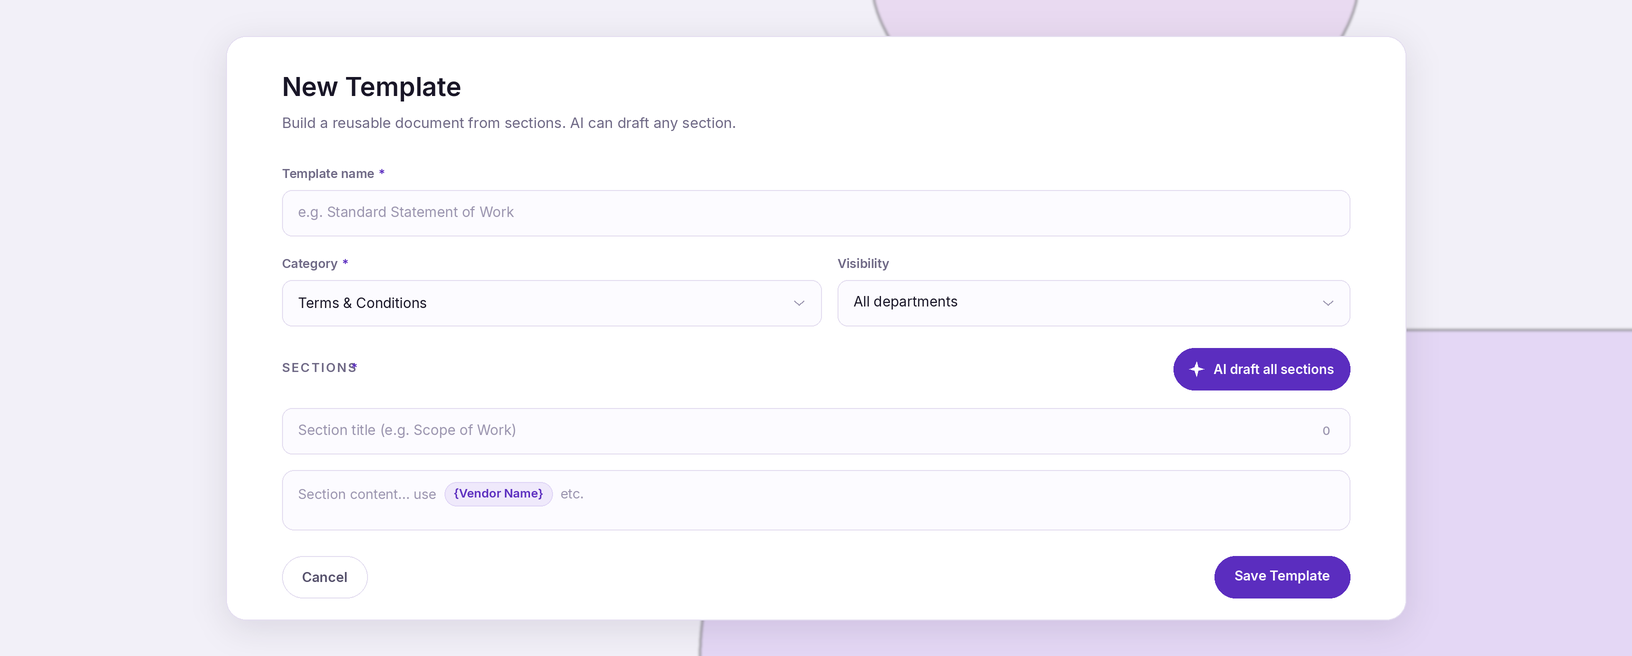Screen dimensions: 1632x656
Task: Click into the Section content text area
Action: (816, 500)
